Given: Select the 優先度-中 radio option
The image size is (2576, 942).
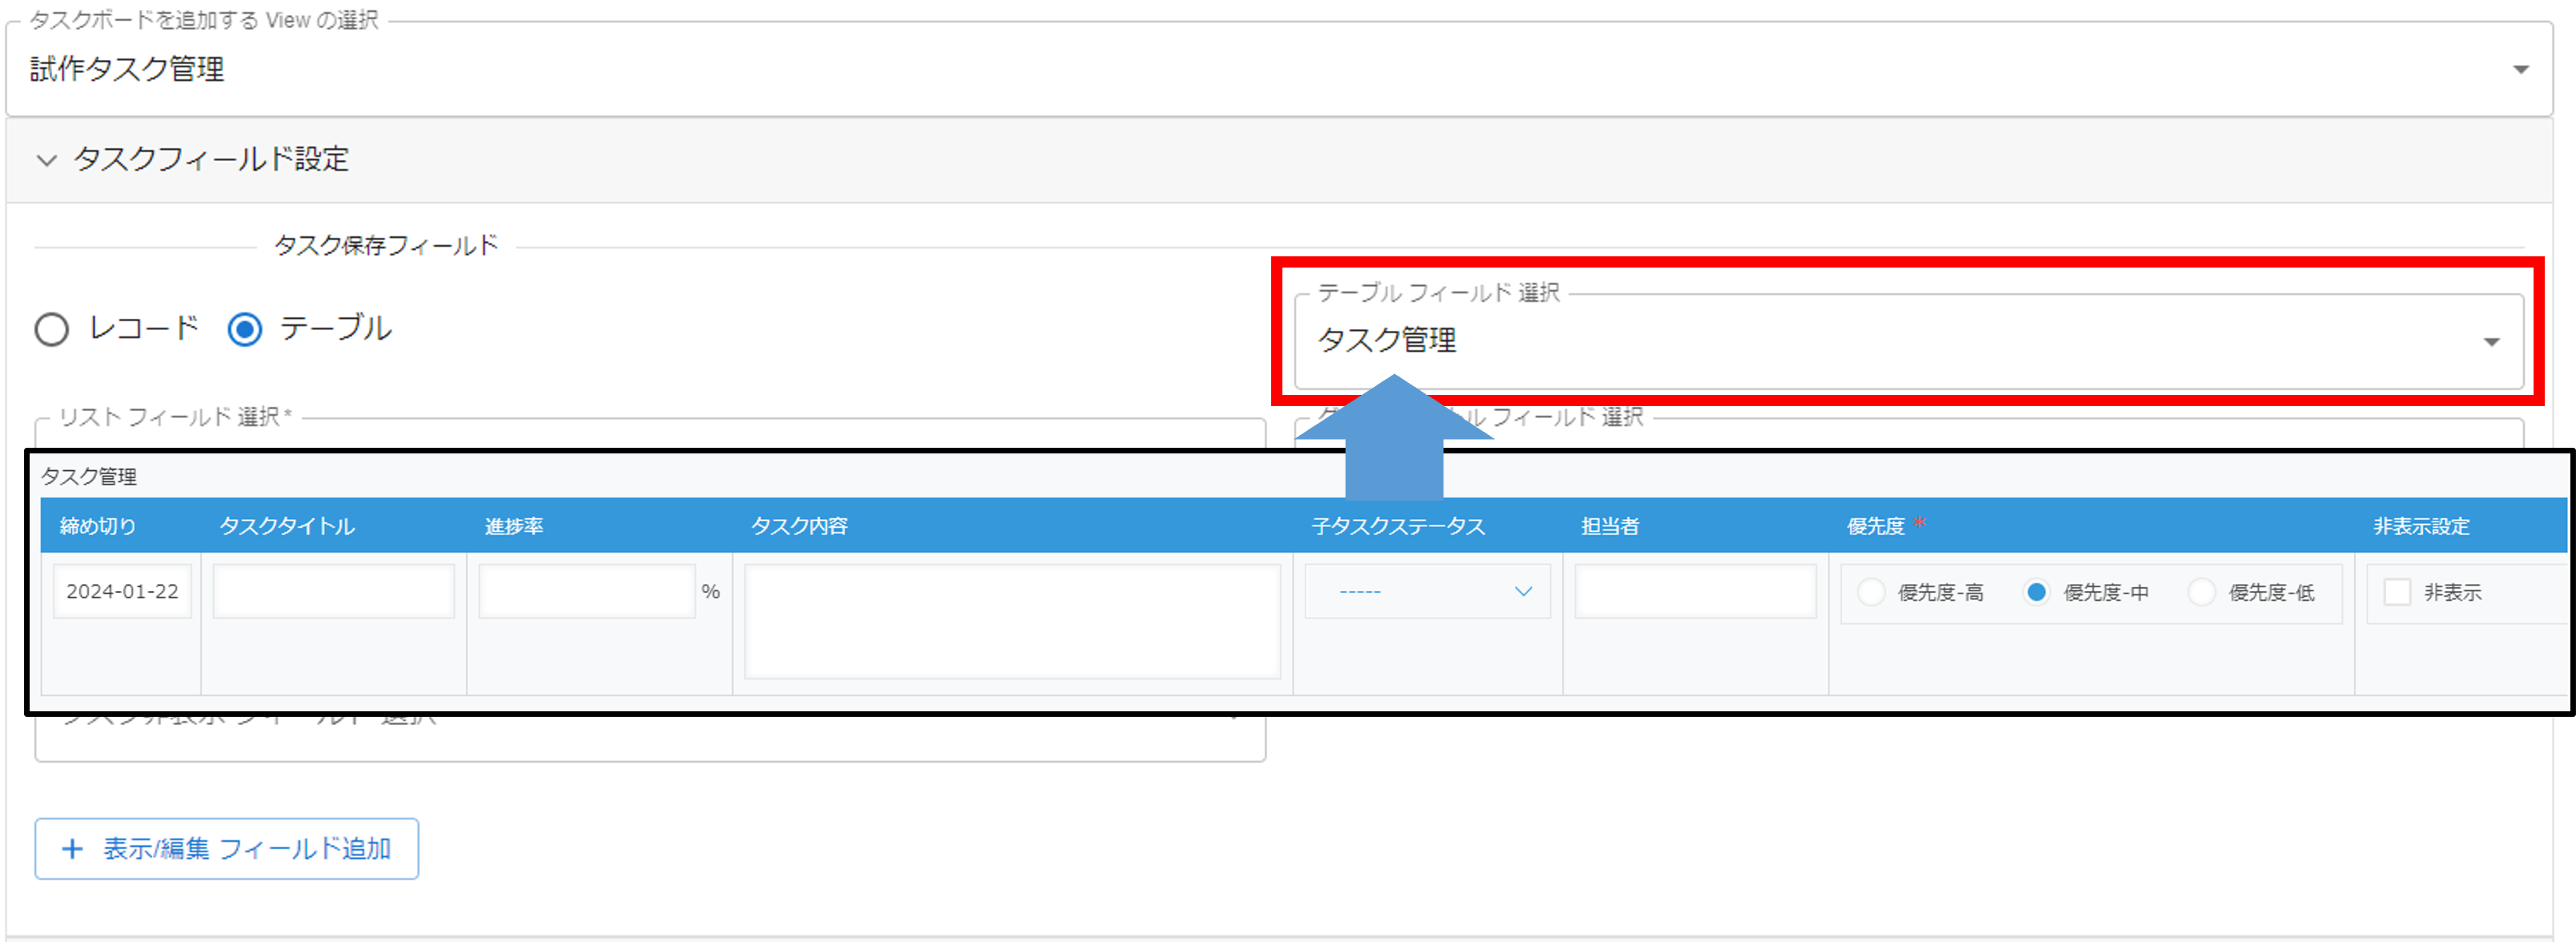Looking at the screenshot, I should (2036, 592).
